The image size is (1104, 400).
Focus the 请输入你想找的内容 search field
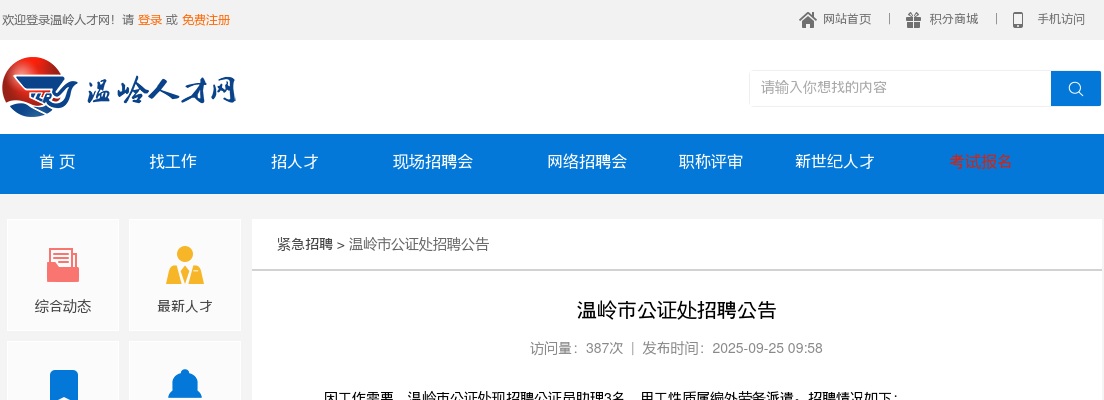(x=899, y=88)
